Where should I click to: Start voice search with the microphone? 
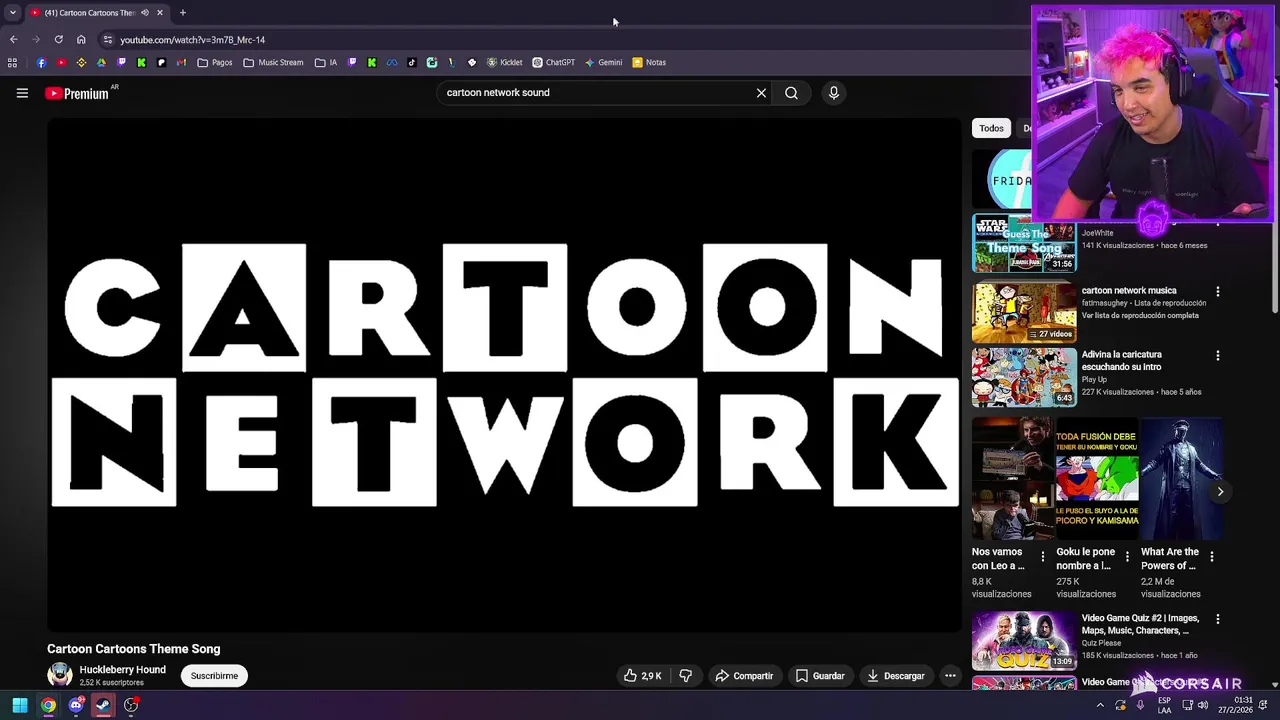click(834, 93)
